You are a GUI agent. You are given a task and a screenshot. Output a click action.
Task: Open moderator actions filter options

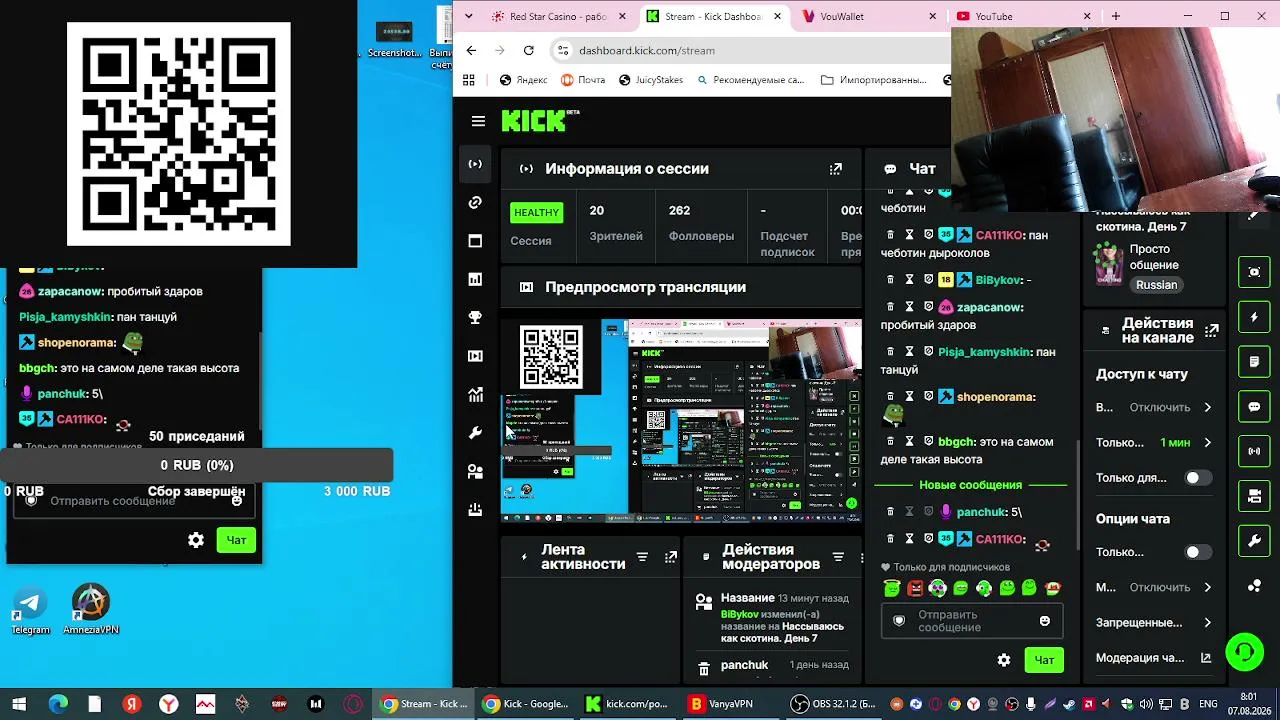[838, 557]
